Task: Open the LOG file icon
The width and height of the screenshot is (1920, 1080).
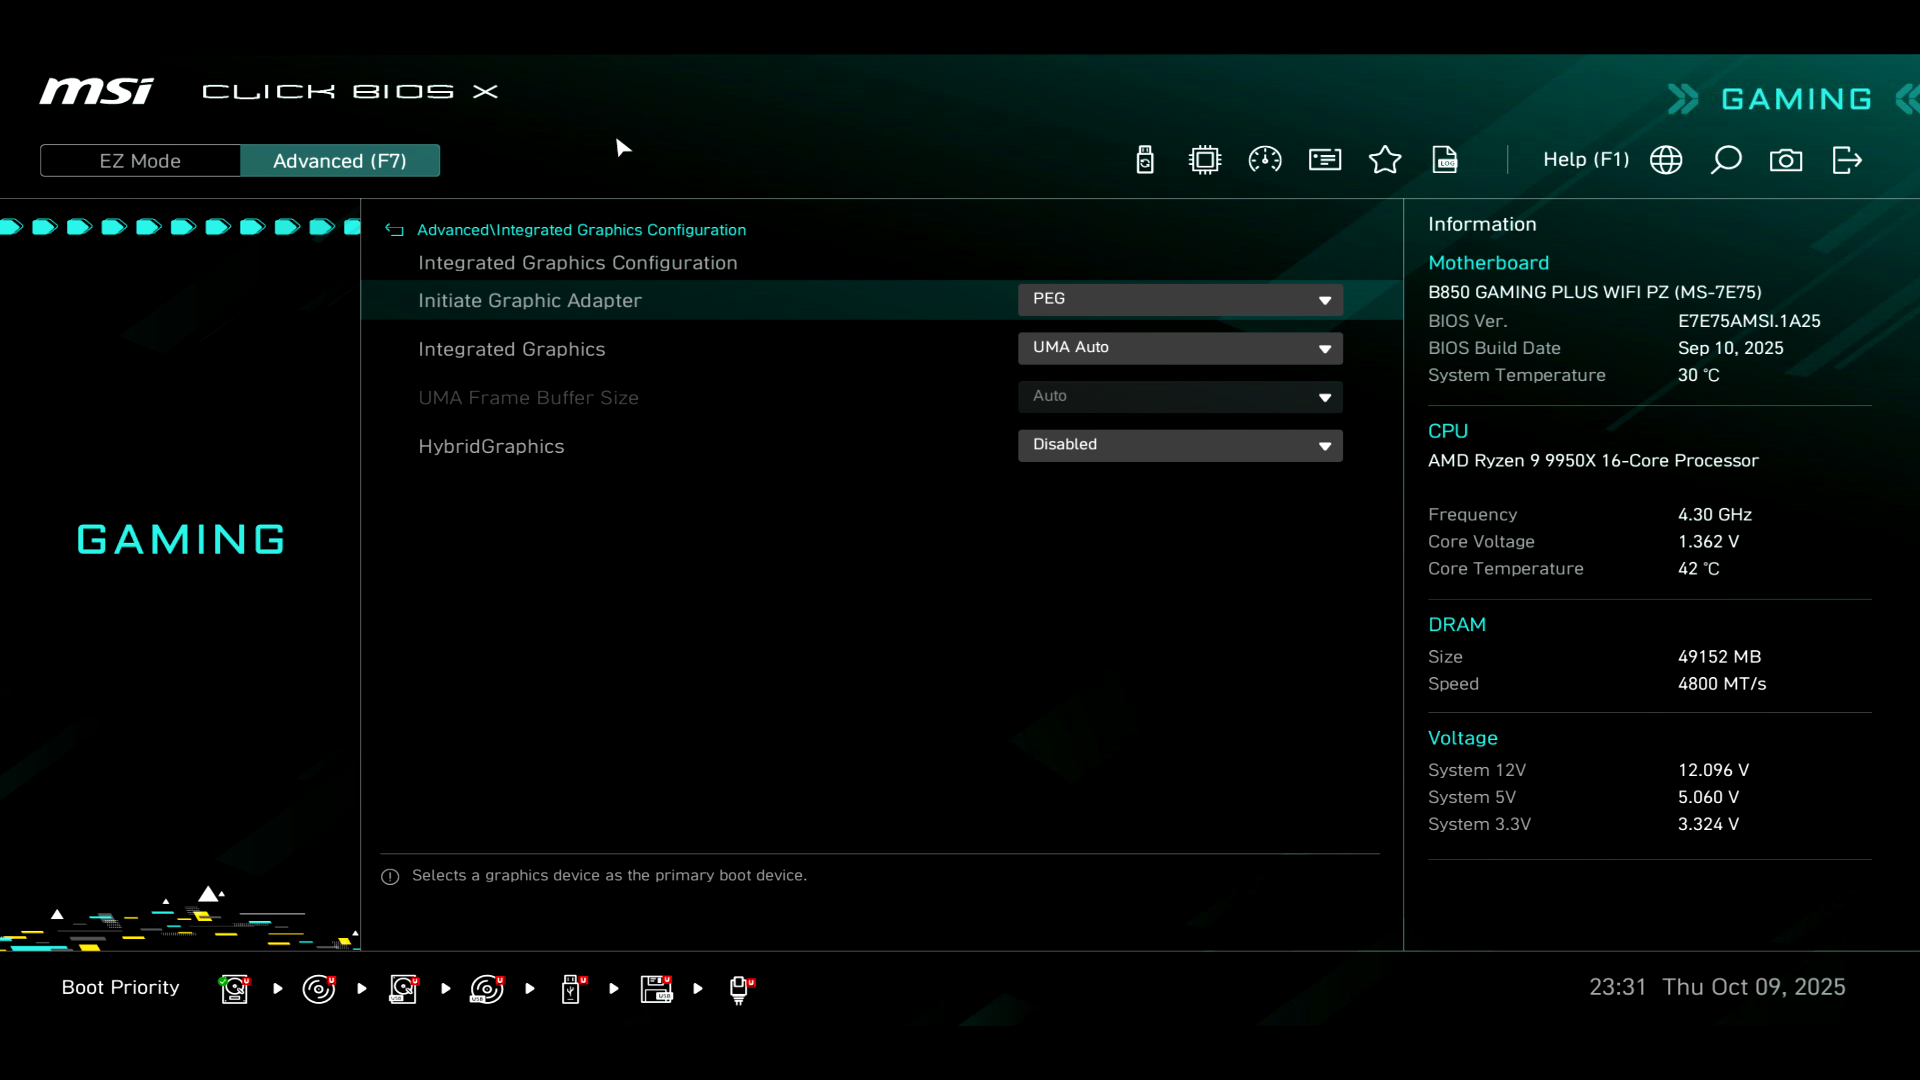Action: point(1445,160)
